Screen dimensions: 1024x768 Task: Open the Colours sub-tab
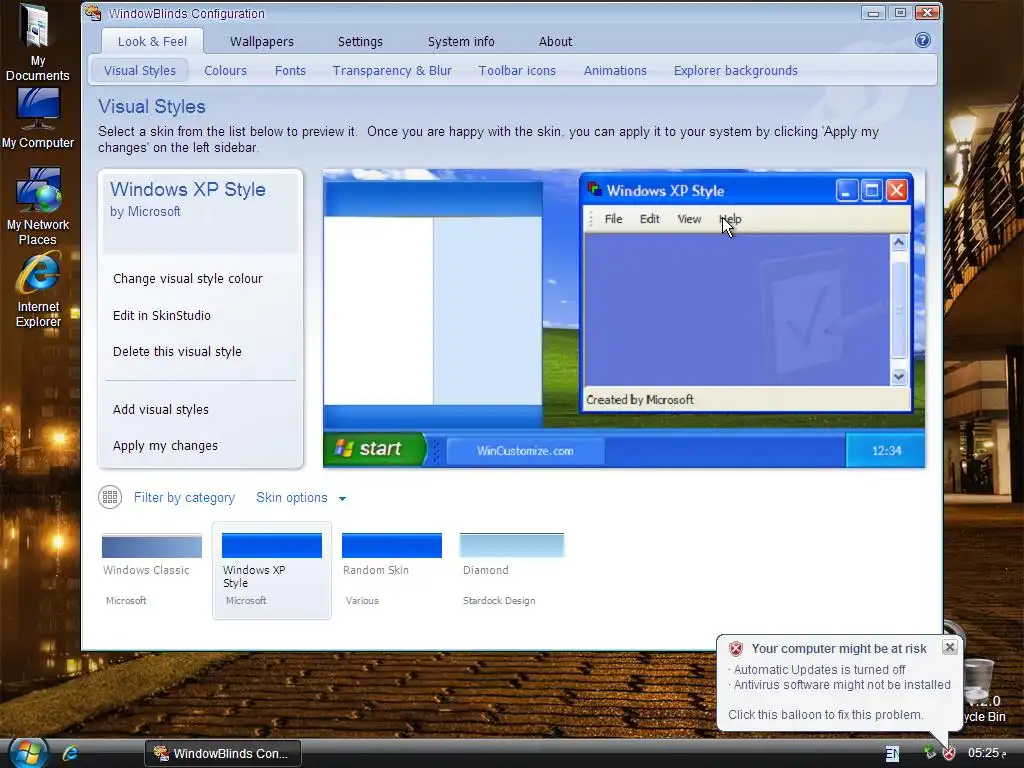(x=225, y=71)
